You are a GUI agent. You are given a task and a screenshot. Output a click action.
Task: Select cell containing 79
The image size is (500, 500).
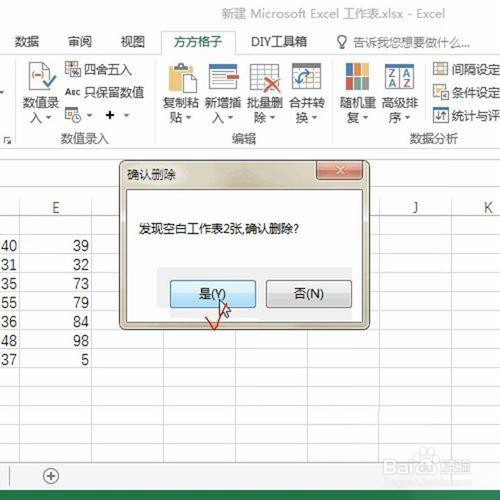pyautogui.click(x=56, y=303)
